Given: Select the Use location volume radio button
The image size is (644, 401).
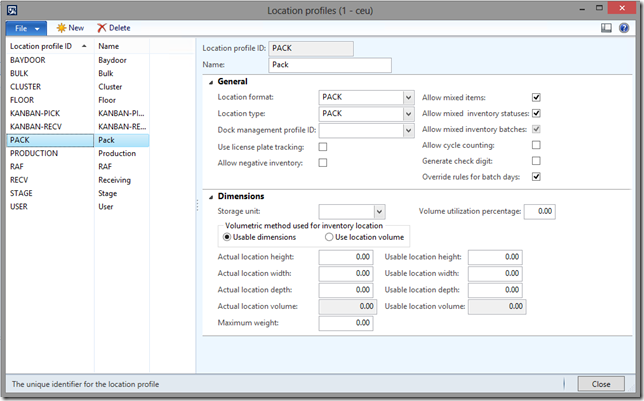Looking at the screenshot, I should click(x=330, y=237).
